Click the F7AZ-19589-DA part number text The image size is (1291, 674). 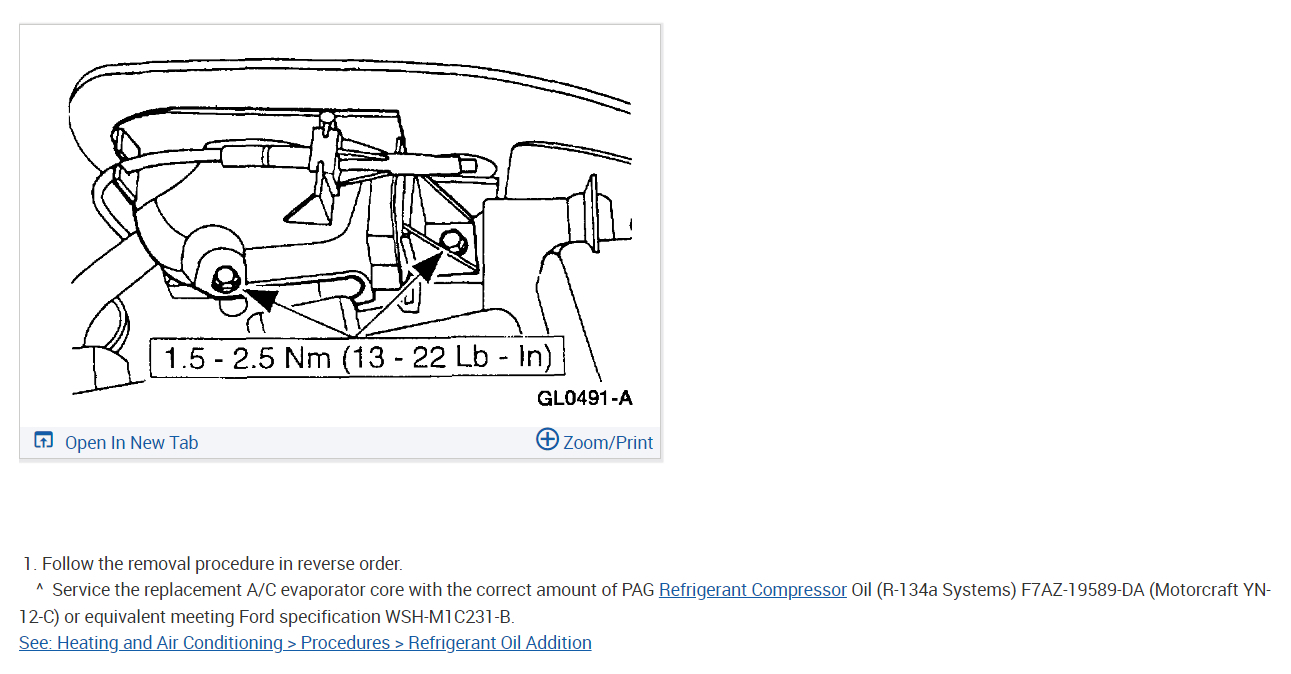(x=1082, y=590)
